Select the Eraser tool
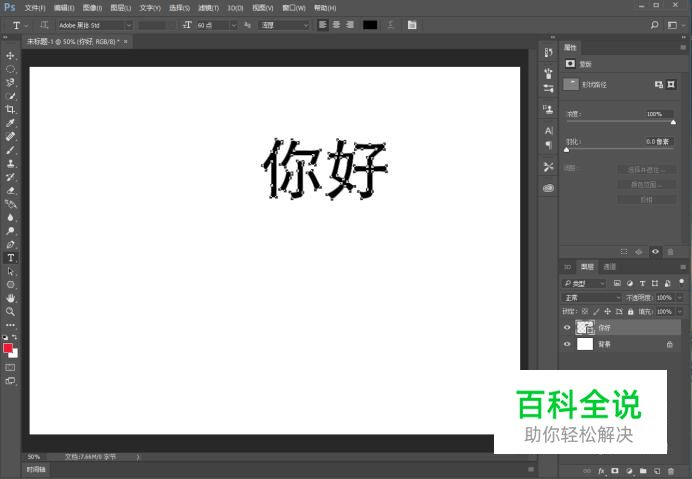Screen dimensions: 692x479 (11, 190)
